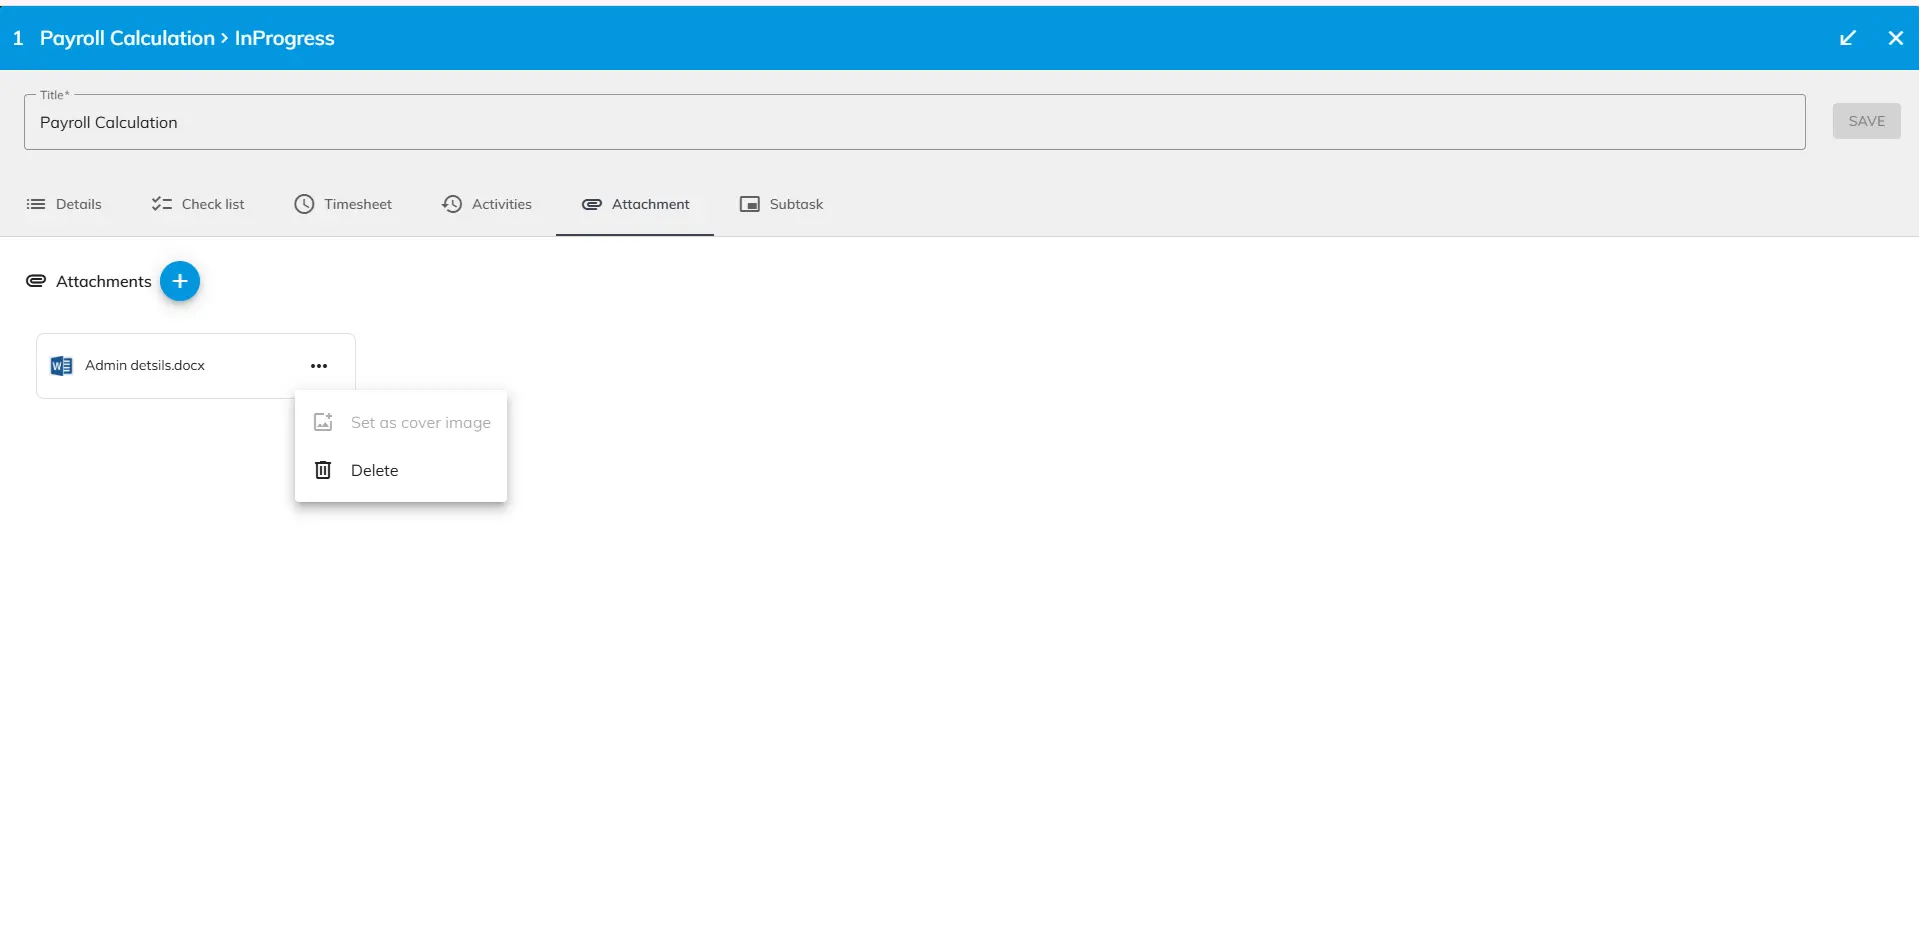Image resolution: width=1919 pixels, height=929 pixels.
Task: Click the Timesheet clock icon
Action: click(x=304, y=204)
